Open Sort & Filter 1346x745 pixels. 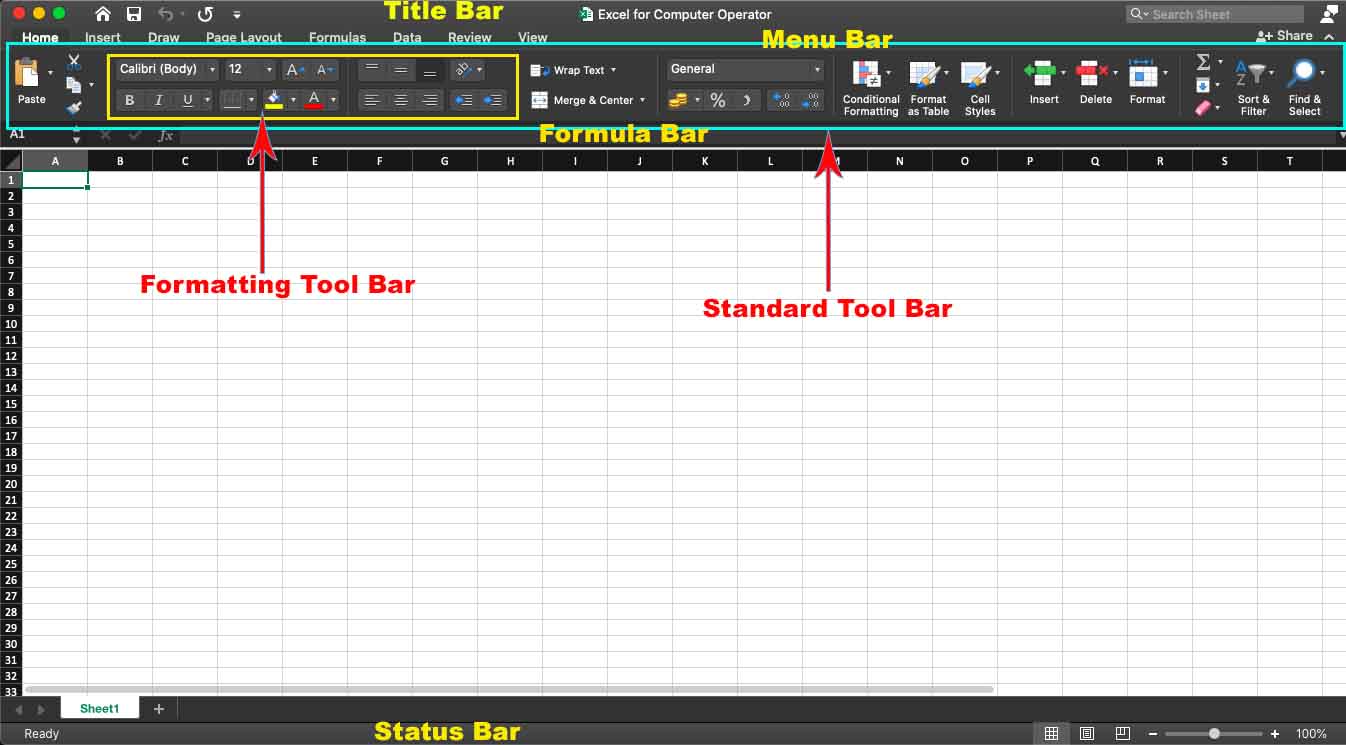(1253, 88)
